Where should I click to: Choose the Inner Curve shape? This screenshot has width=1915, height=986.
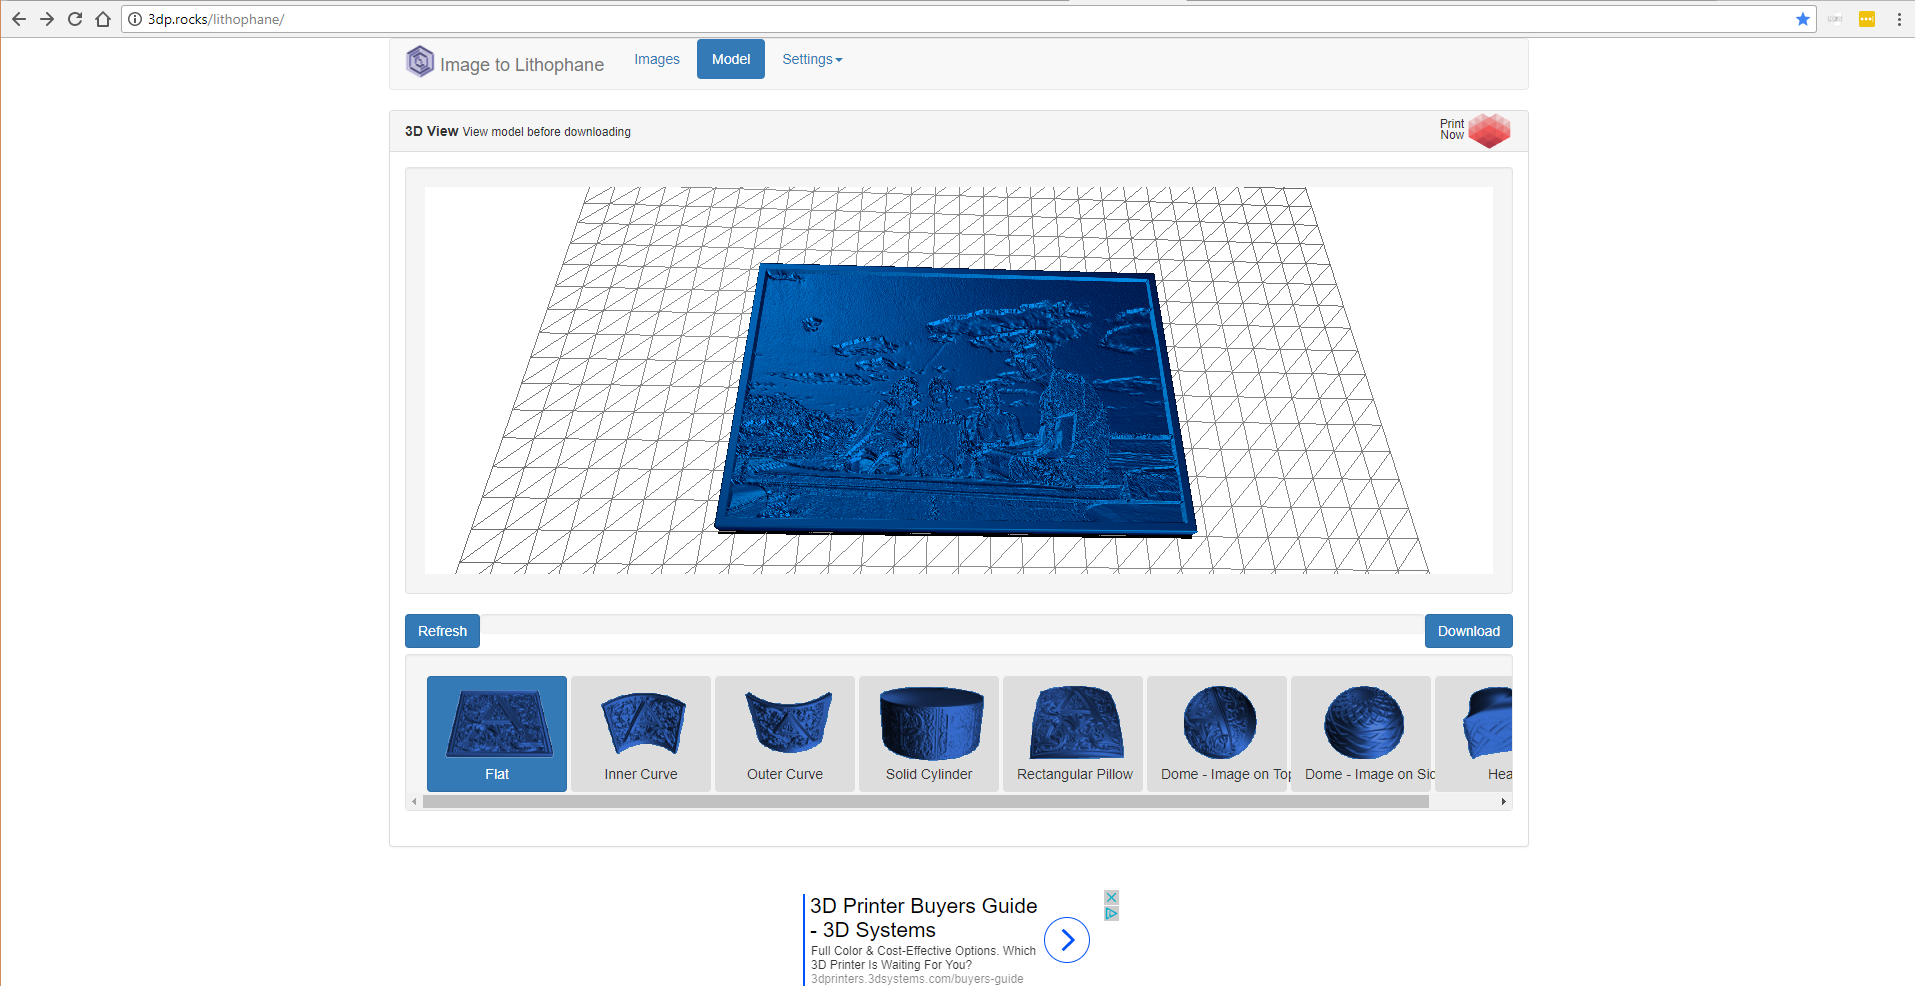click(x=641, y=734)
